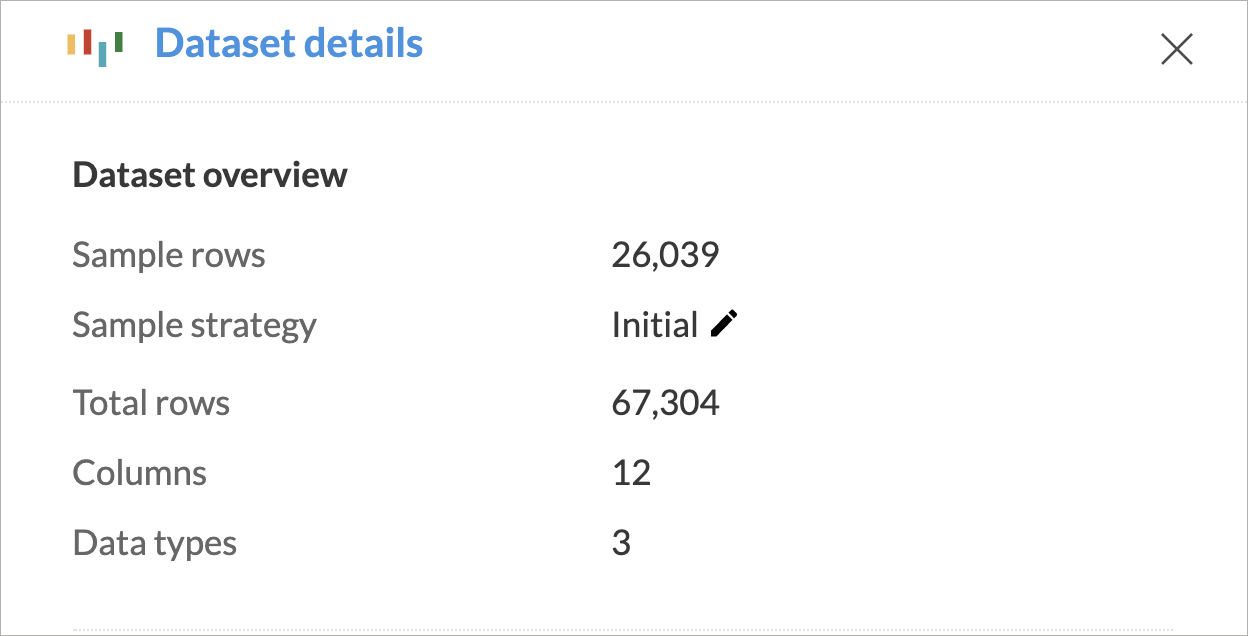Click the dotted divider below the header
The width and height of the screenshot is (1248, 636).
624,101
